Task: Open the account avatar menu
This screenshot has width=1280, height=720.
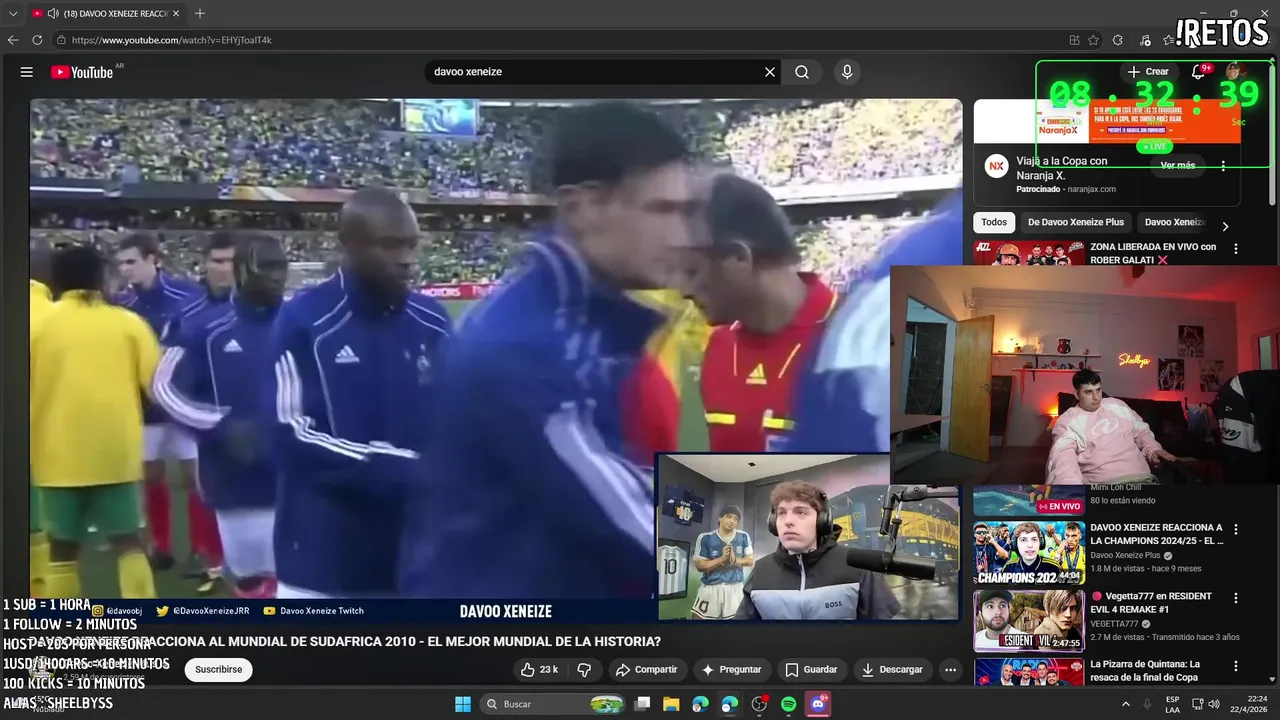Action: tap(1235, 72)
